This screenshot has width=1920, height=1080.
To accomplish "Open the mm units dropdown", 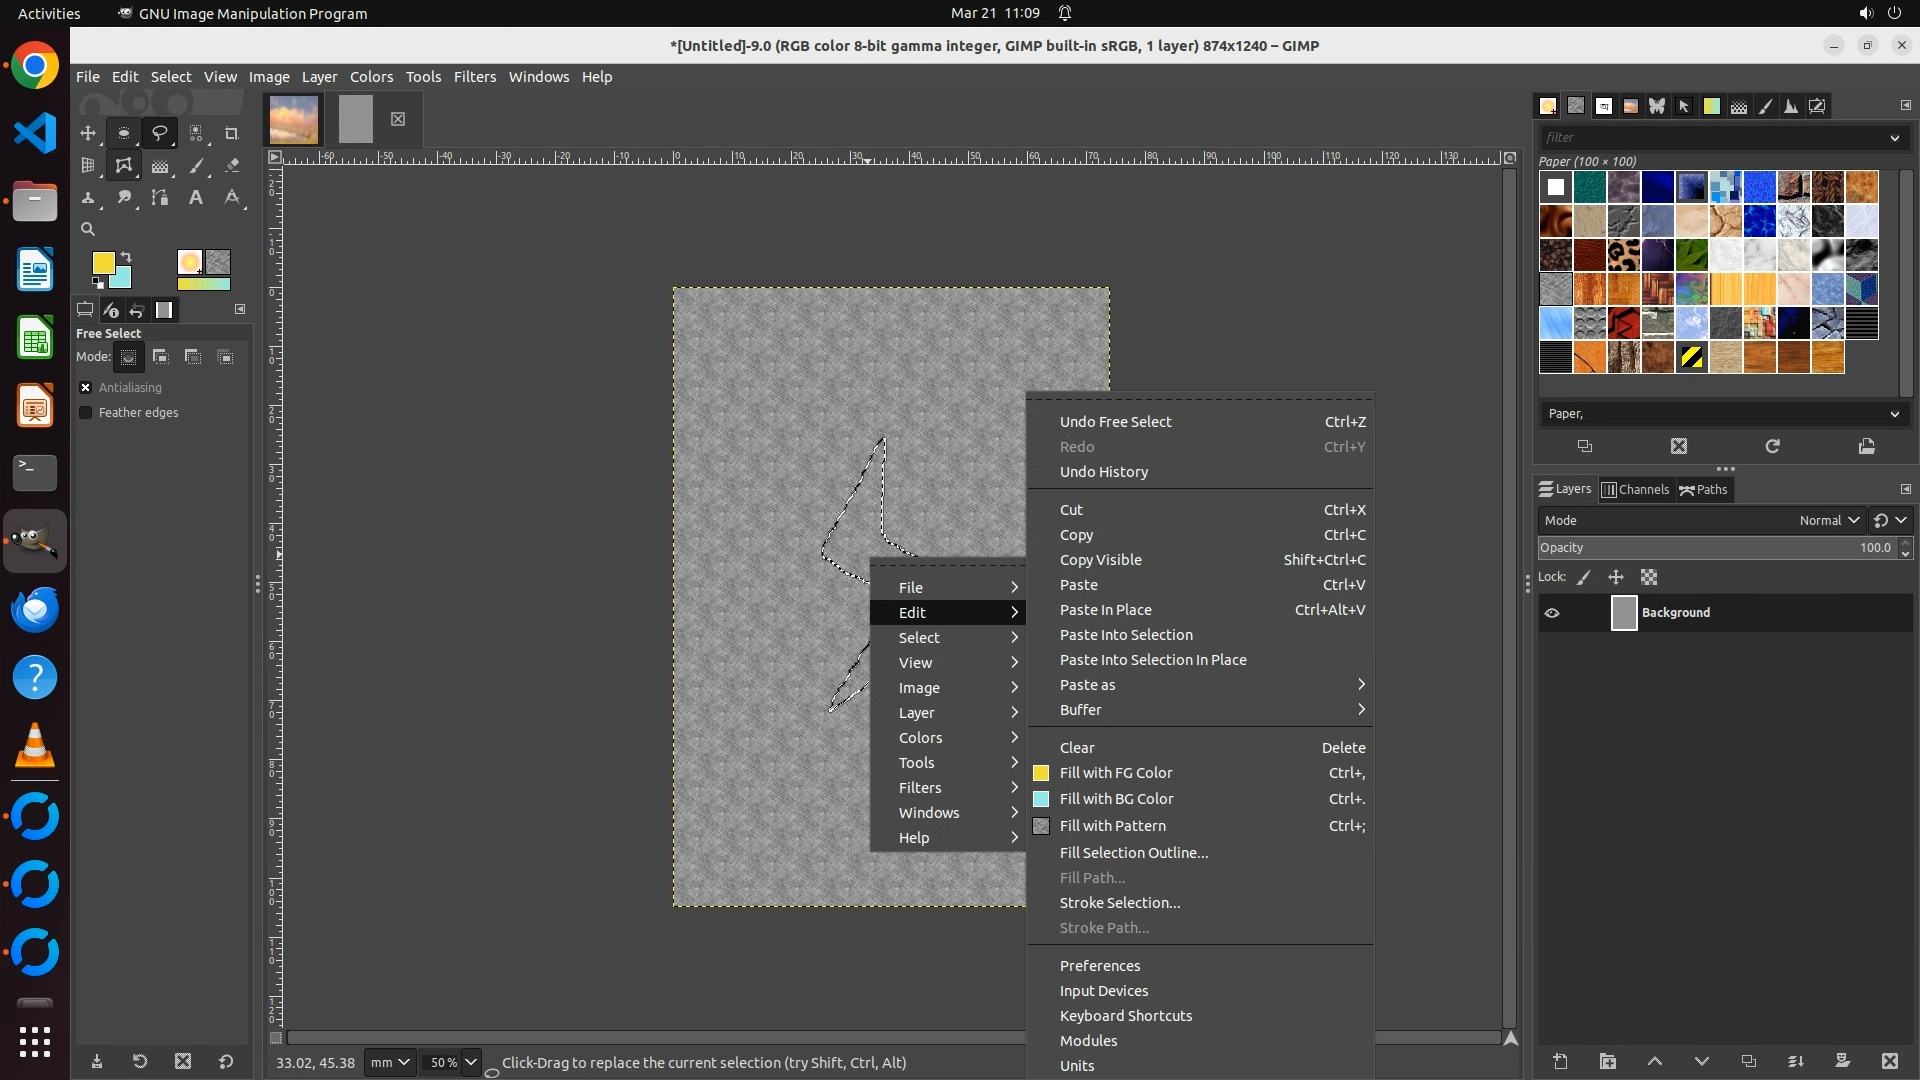I will tap(390, 1062).
